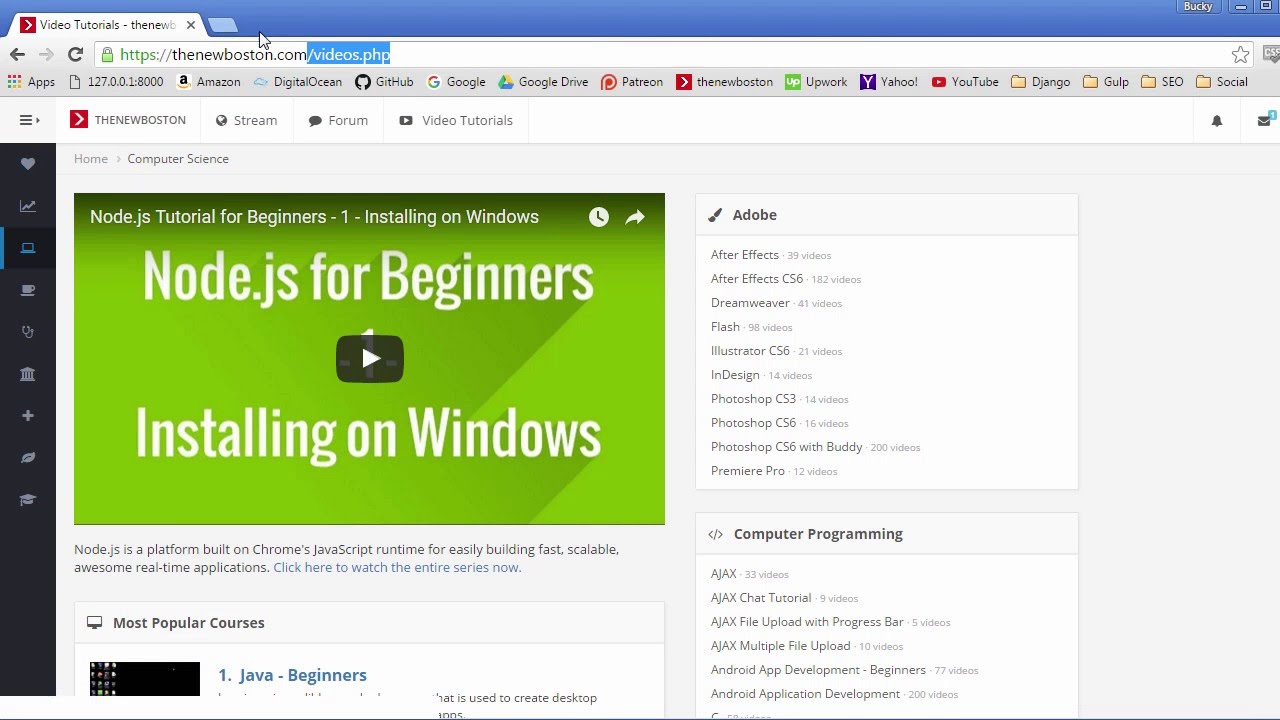Viewport: 1280px width, 720px height.
Task: Open the leaf icon in left sidebar
Action: tap(28, 458)
